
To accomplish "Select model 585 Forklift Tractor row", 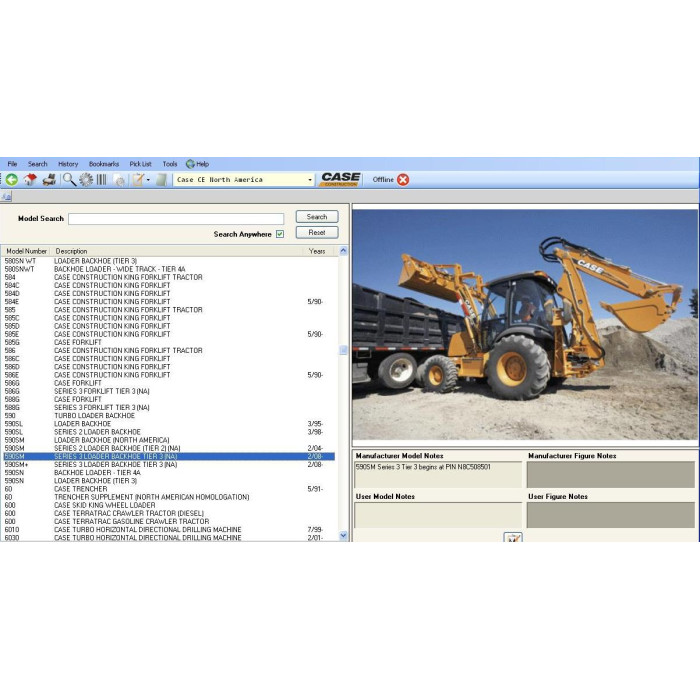I will tap(169, 309).
